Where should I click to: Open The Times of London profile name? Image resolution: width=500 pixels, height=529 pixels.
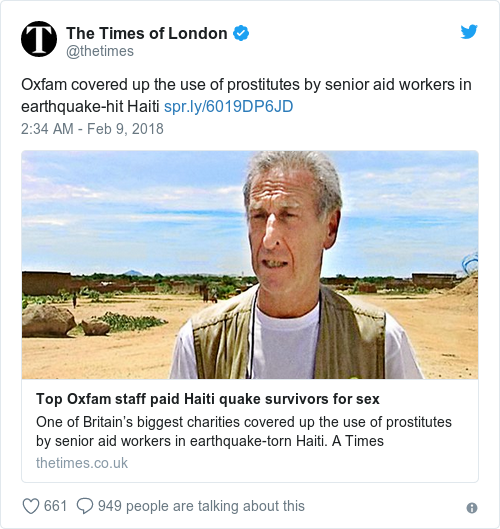tap(147, 33)
